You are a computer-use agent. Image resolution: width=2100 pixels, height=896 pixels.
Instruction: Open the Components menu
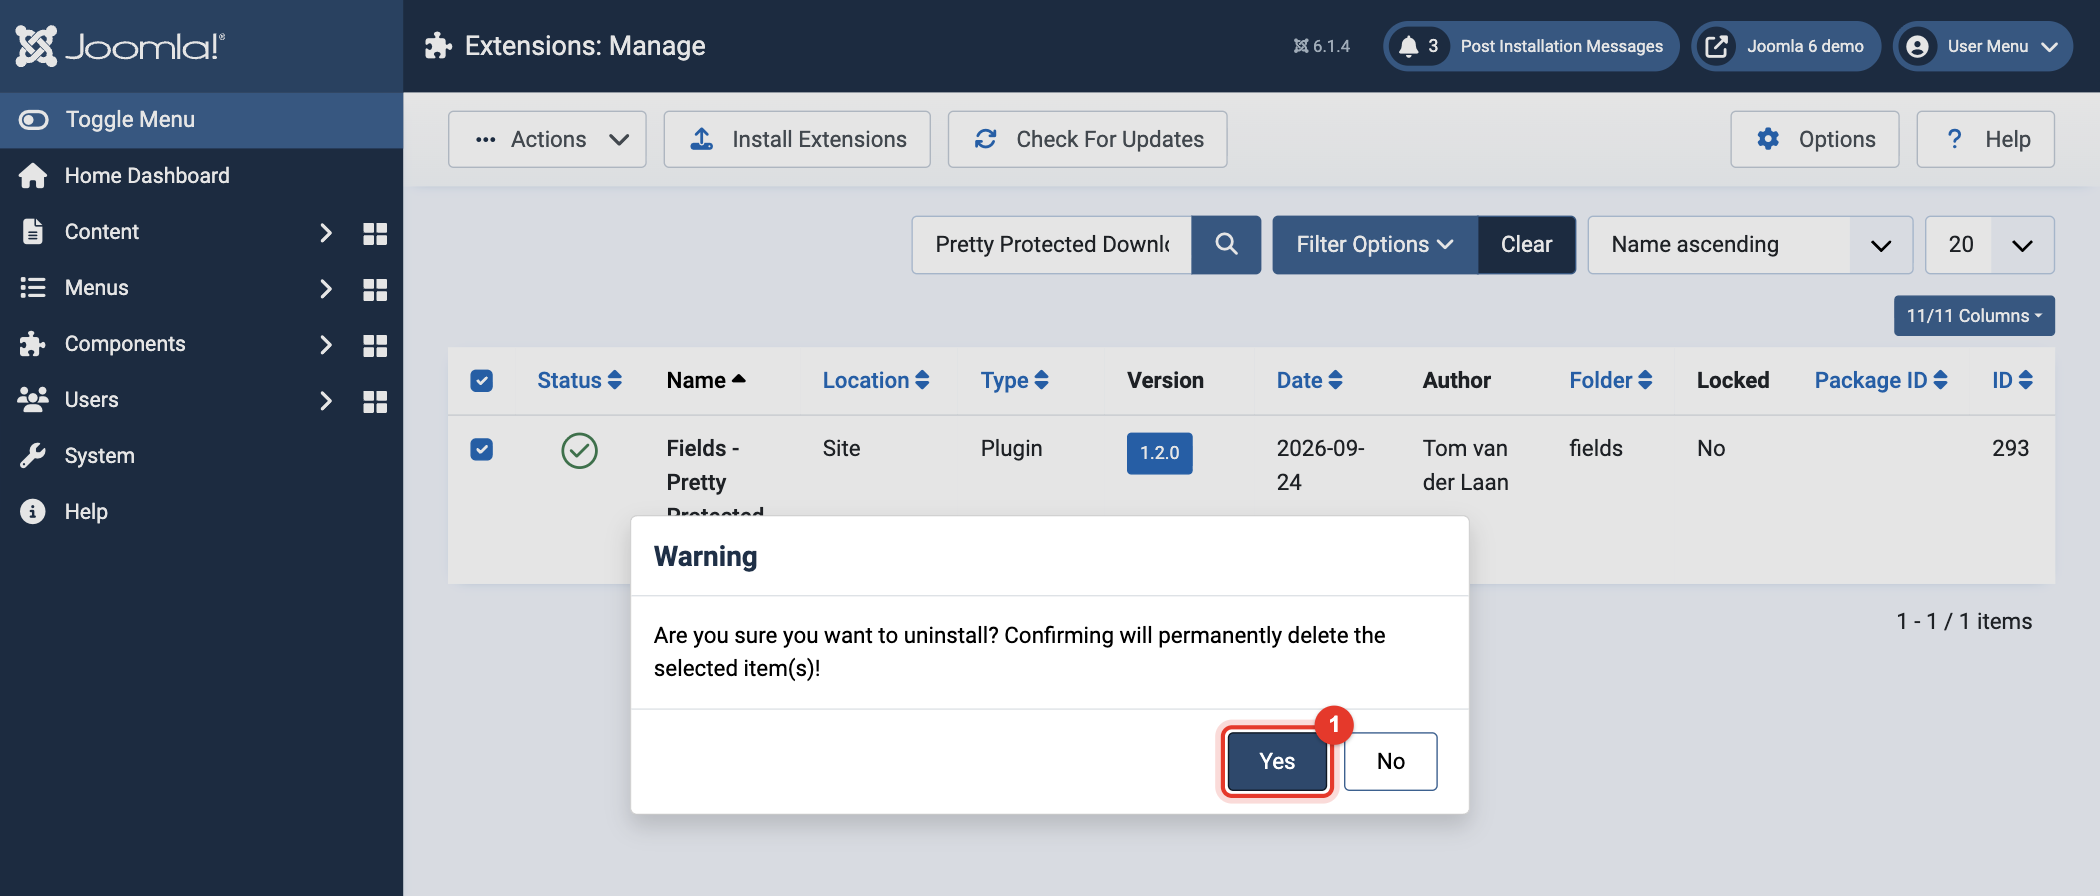tap(125, 344)
